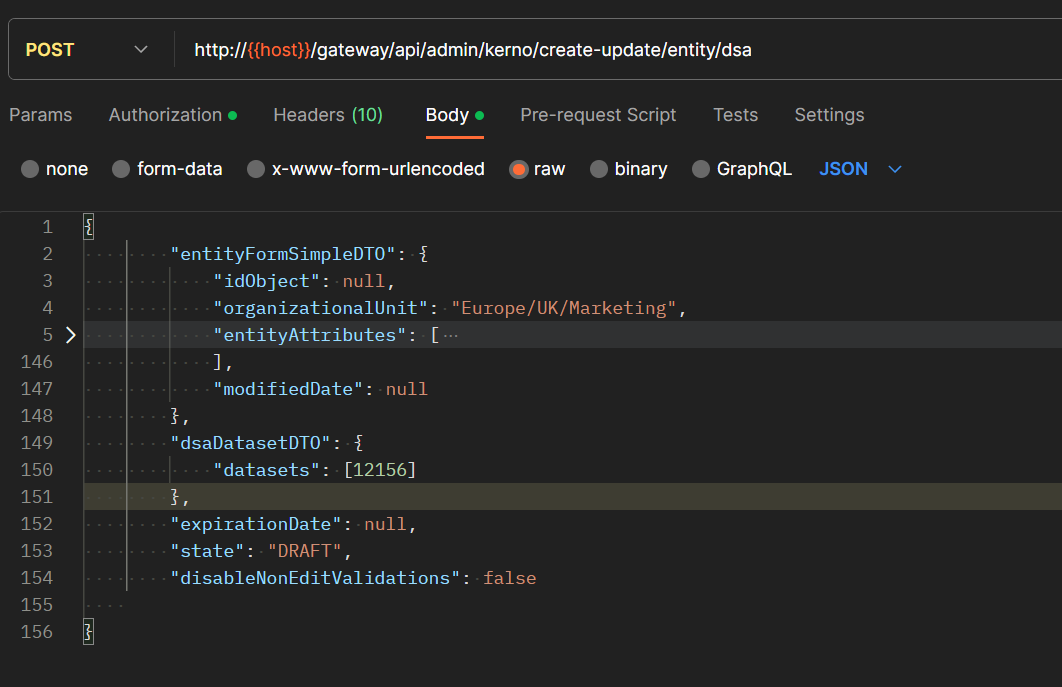The image size is (1062, 687).
Task: Click the folded ellipsis after entityAttributes
Action: (x=450, y=335)
